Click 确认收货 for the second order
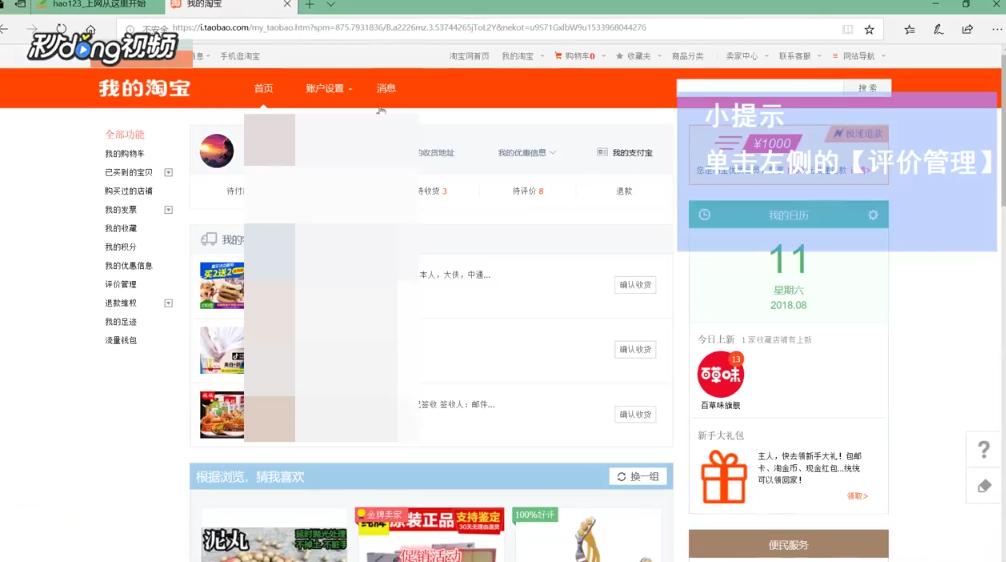The image size is (1006, 562). point(635,350)
